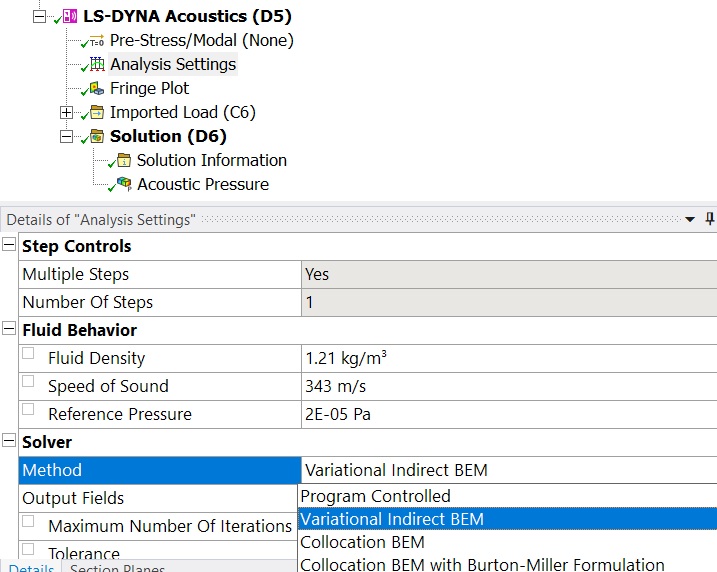Open the Details panel dropdown arrow menu
Viewport: 717px width, 572px height.
[690, 219]
